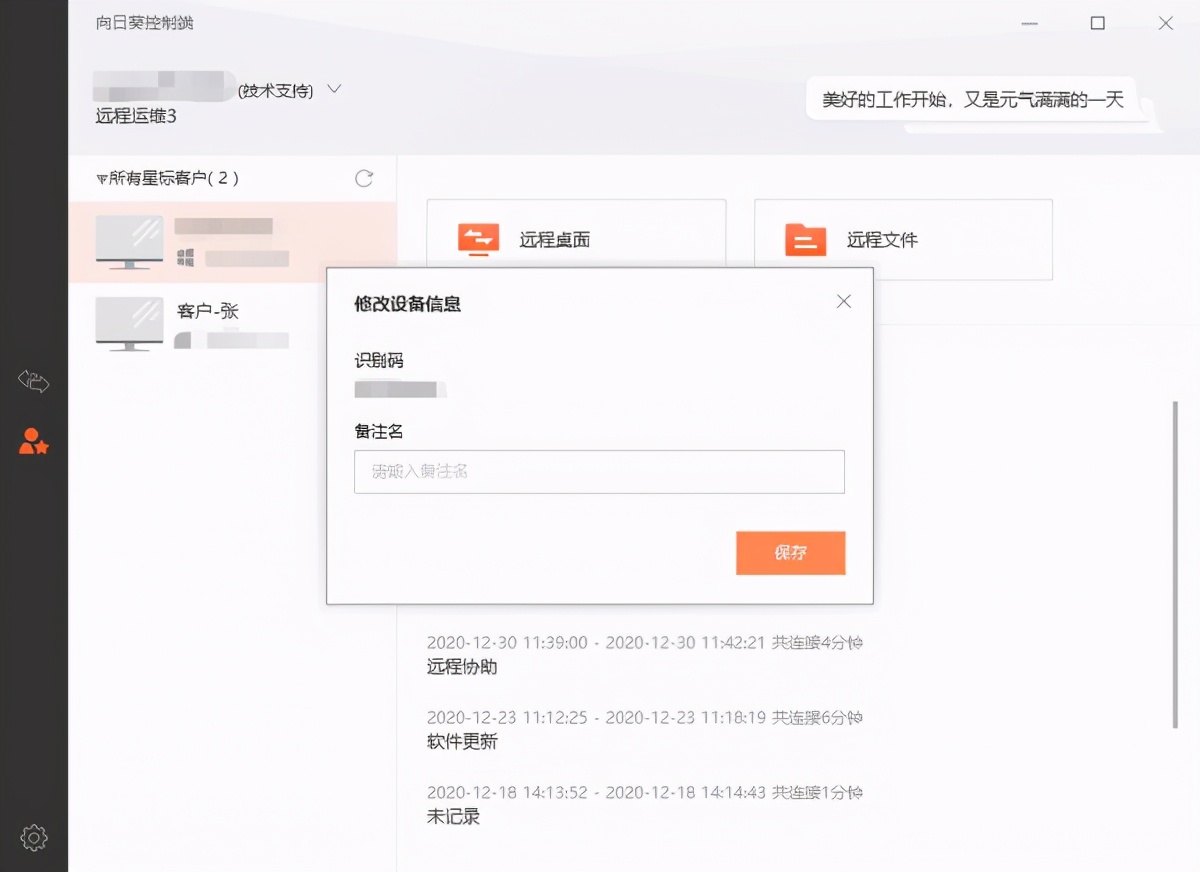Click the 识别码 identification code value
This screenshot has height=872, width=1200.
pos(400,389)
